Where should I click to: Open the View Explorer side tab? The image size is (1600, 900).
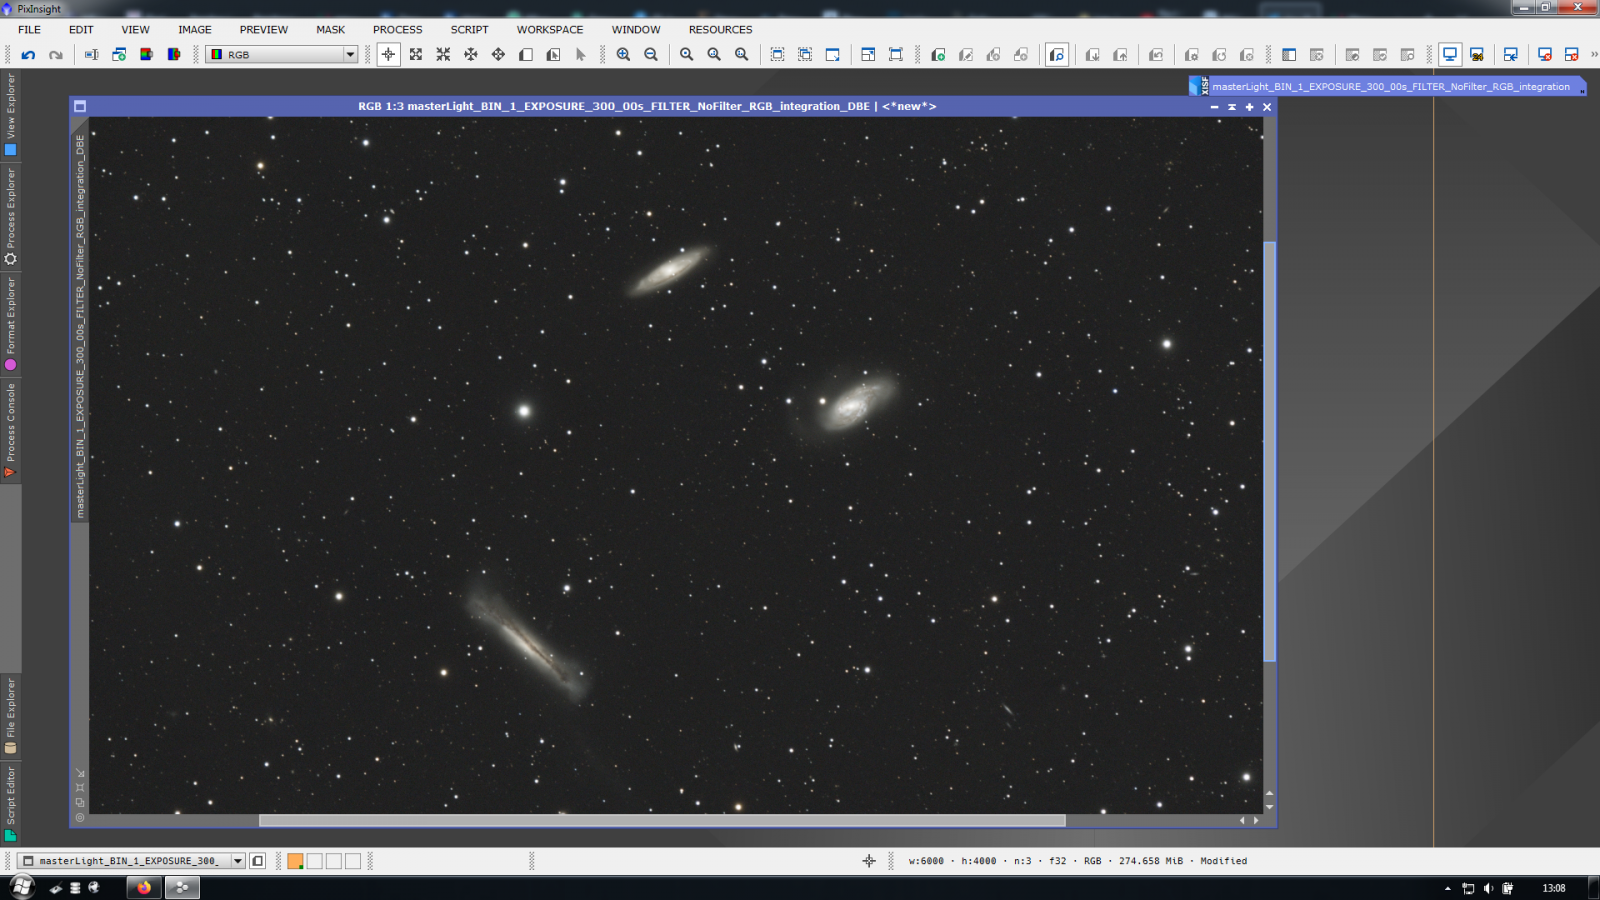[x=11, y=113]
